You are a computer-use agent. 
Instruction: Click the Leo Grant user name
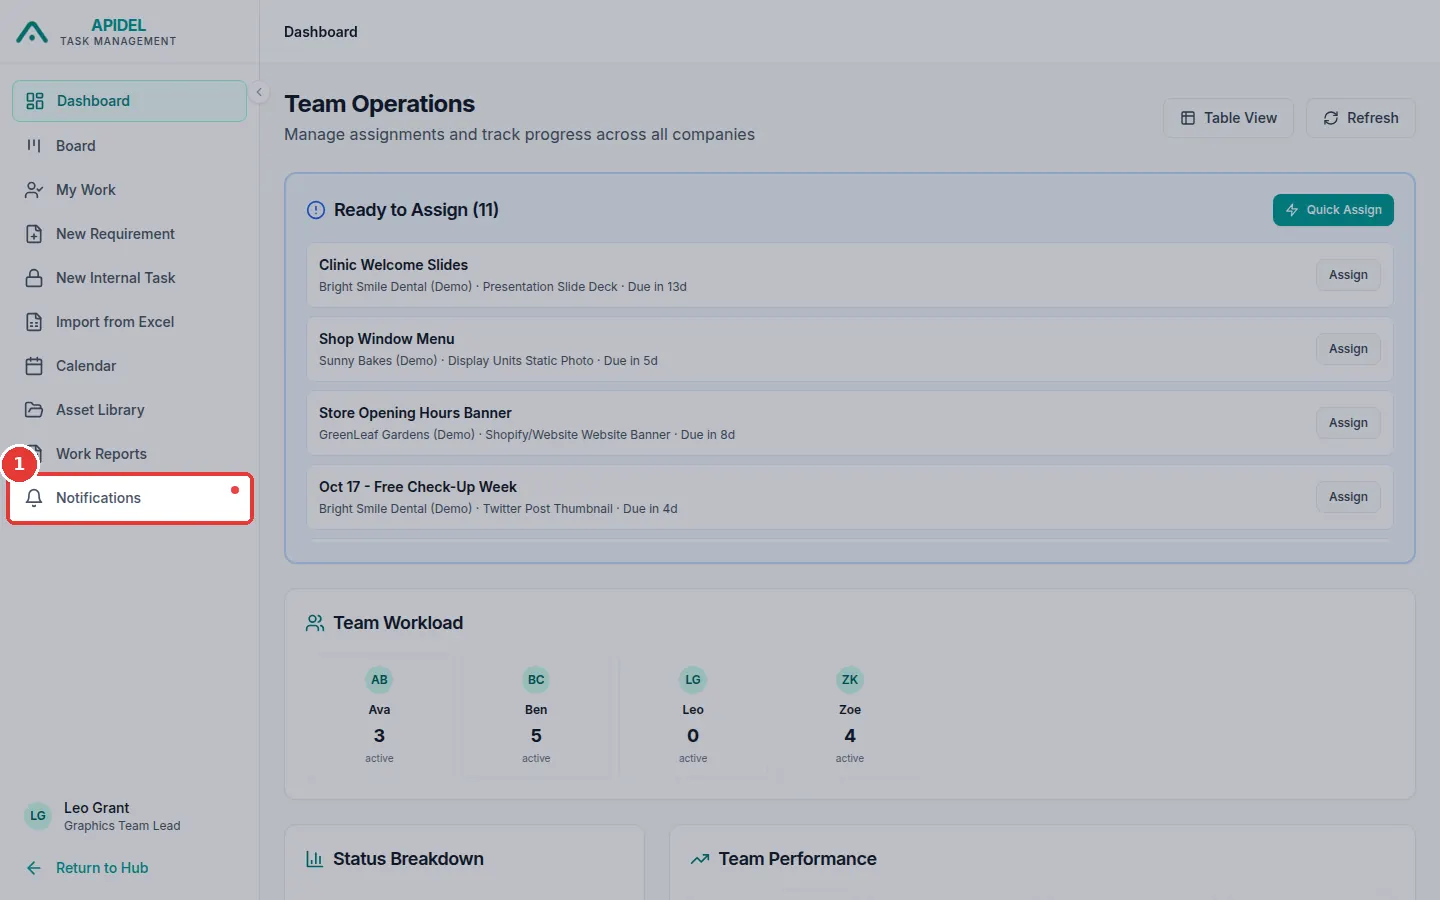[x=96, y=808]
